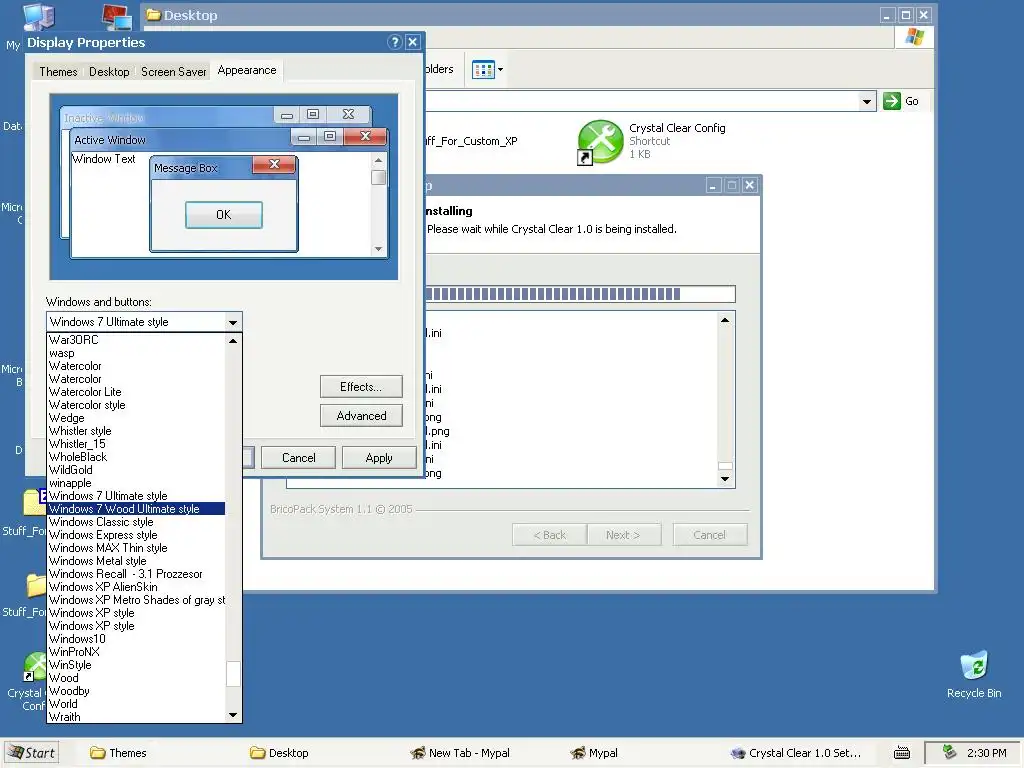Click installer log scroll down arrow
This screenshot has width=1024, height=768.
coord(725,479)
